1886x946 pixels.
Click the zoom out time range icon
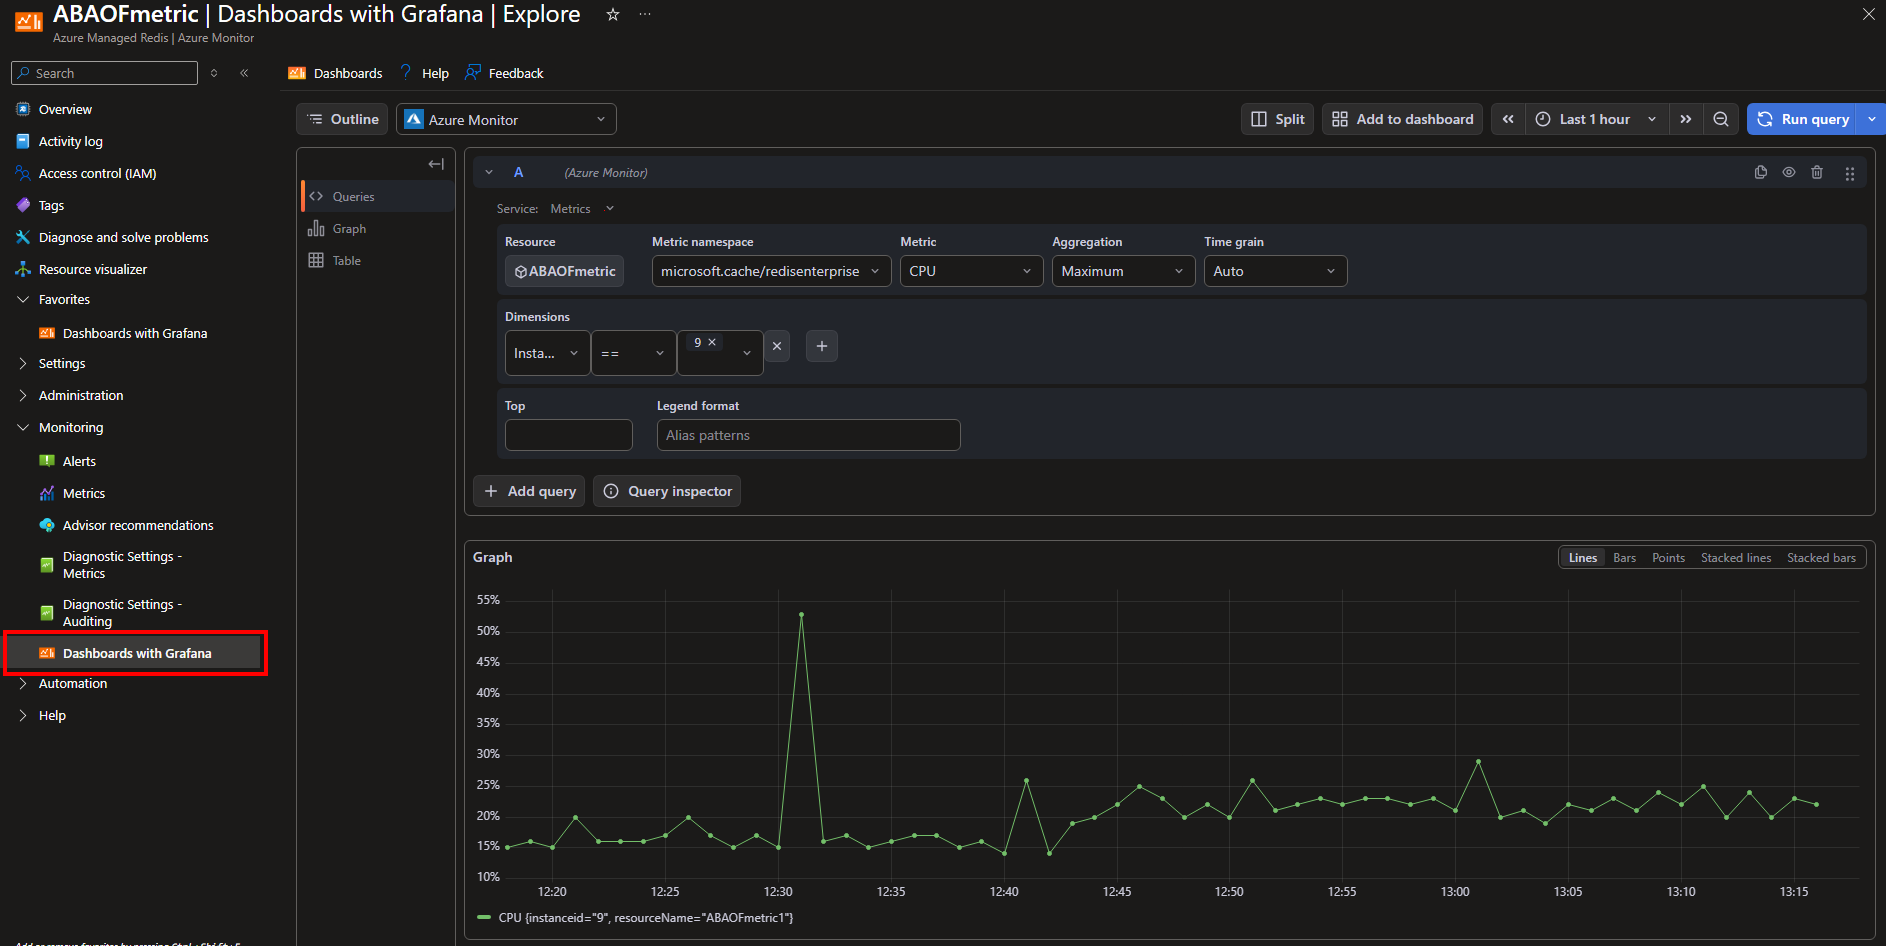click(x=1721, y=119)
